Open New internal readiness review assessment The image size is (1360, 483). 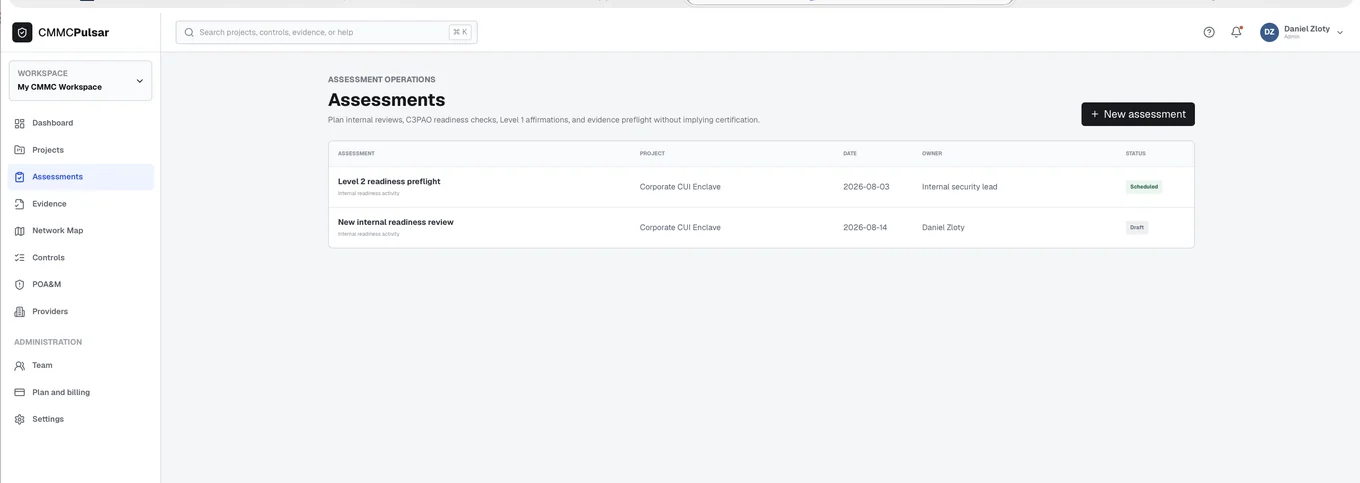tap(396, 222)
